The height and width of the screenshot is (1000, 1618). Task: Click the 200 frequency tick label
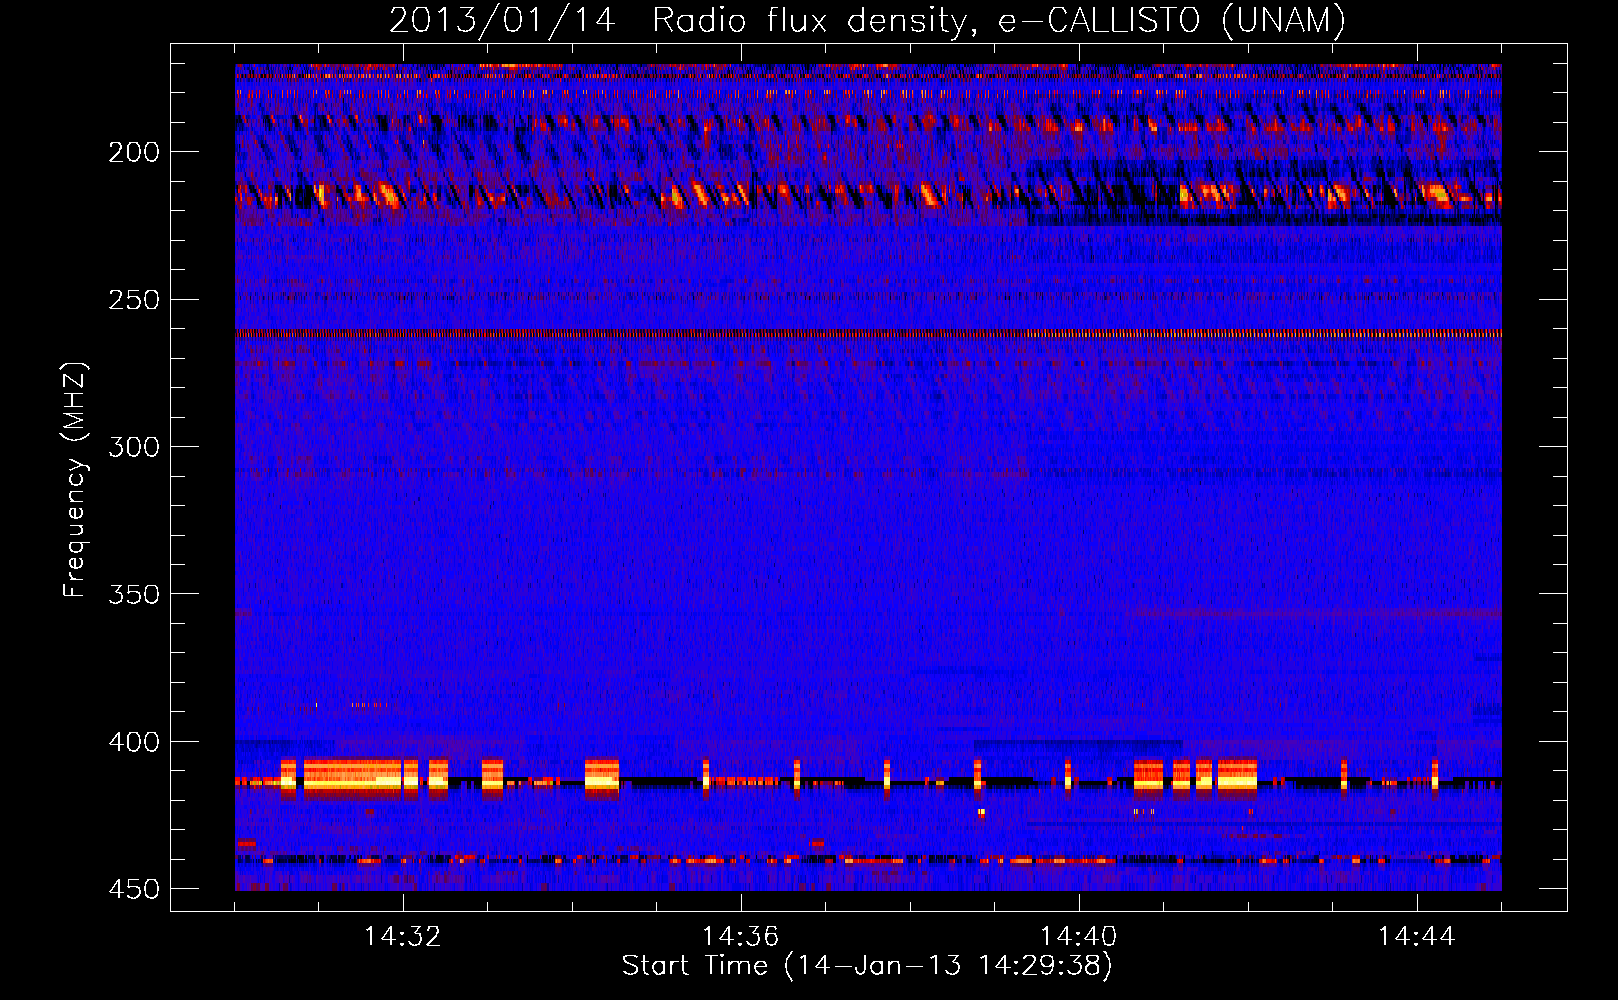[x=134, y=152]
